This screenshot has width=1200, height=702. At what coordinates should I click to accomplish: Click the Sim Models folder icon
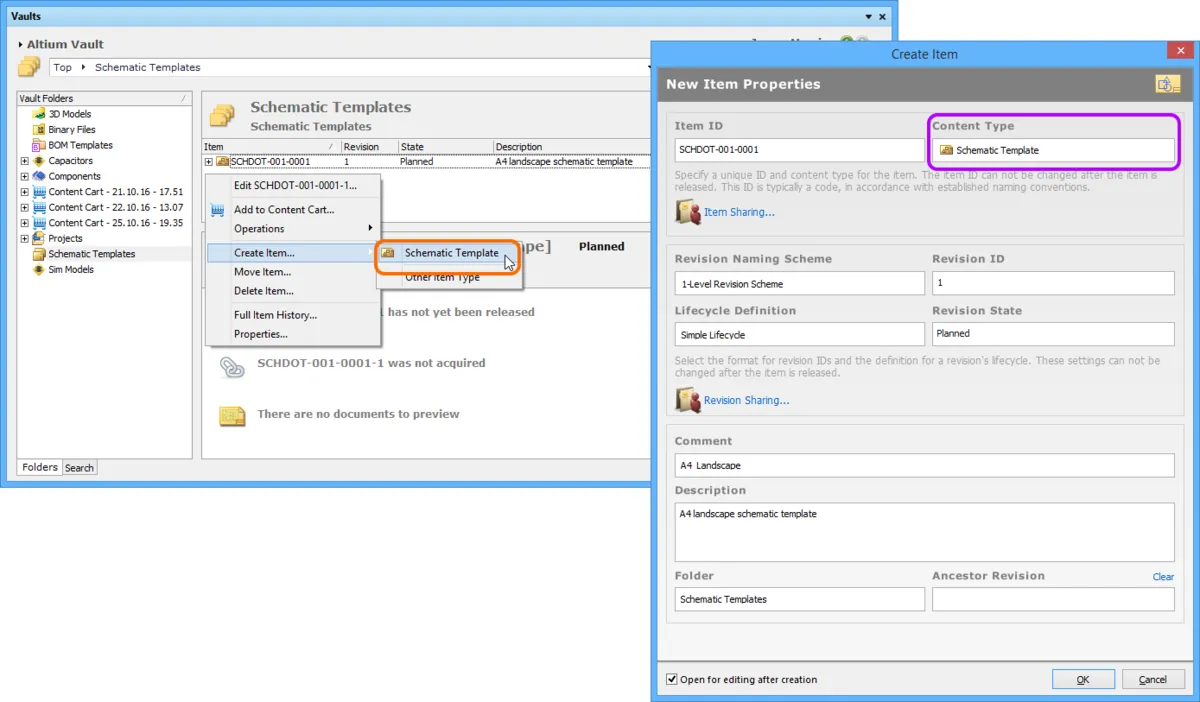[x=39, y=269]
